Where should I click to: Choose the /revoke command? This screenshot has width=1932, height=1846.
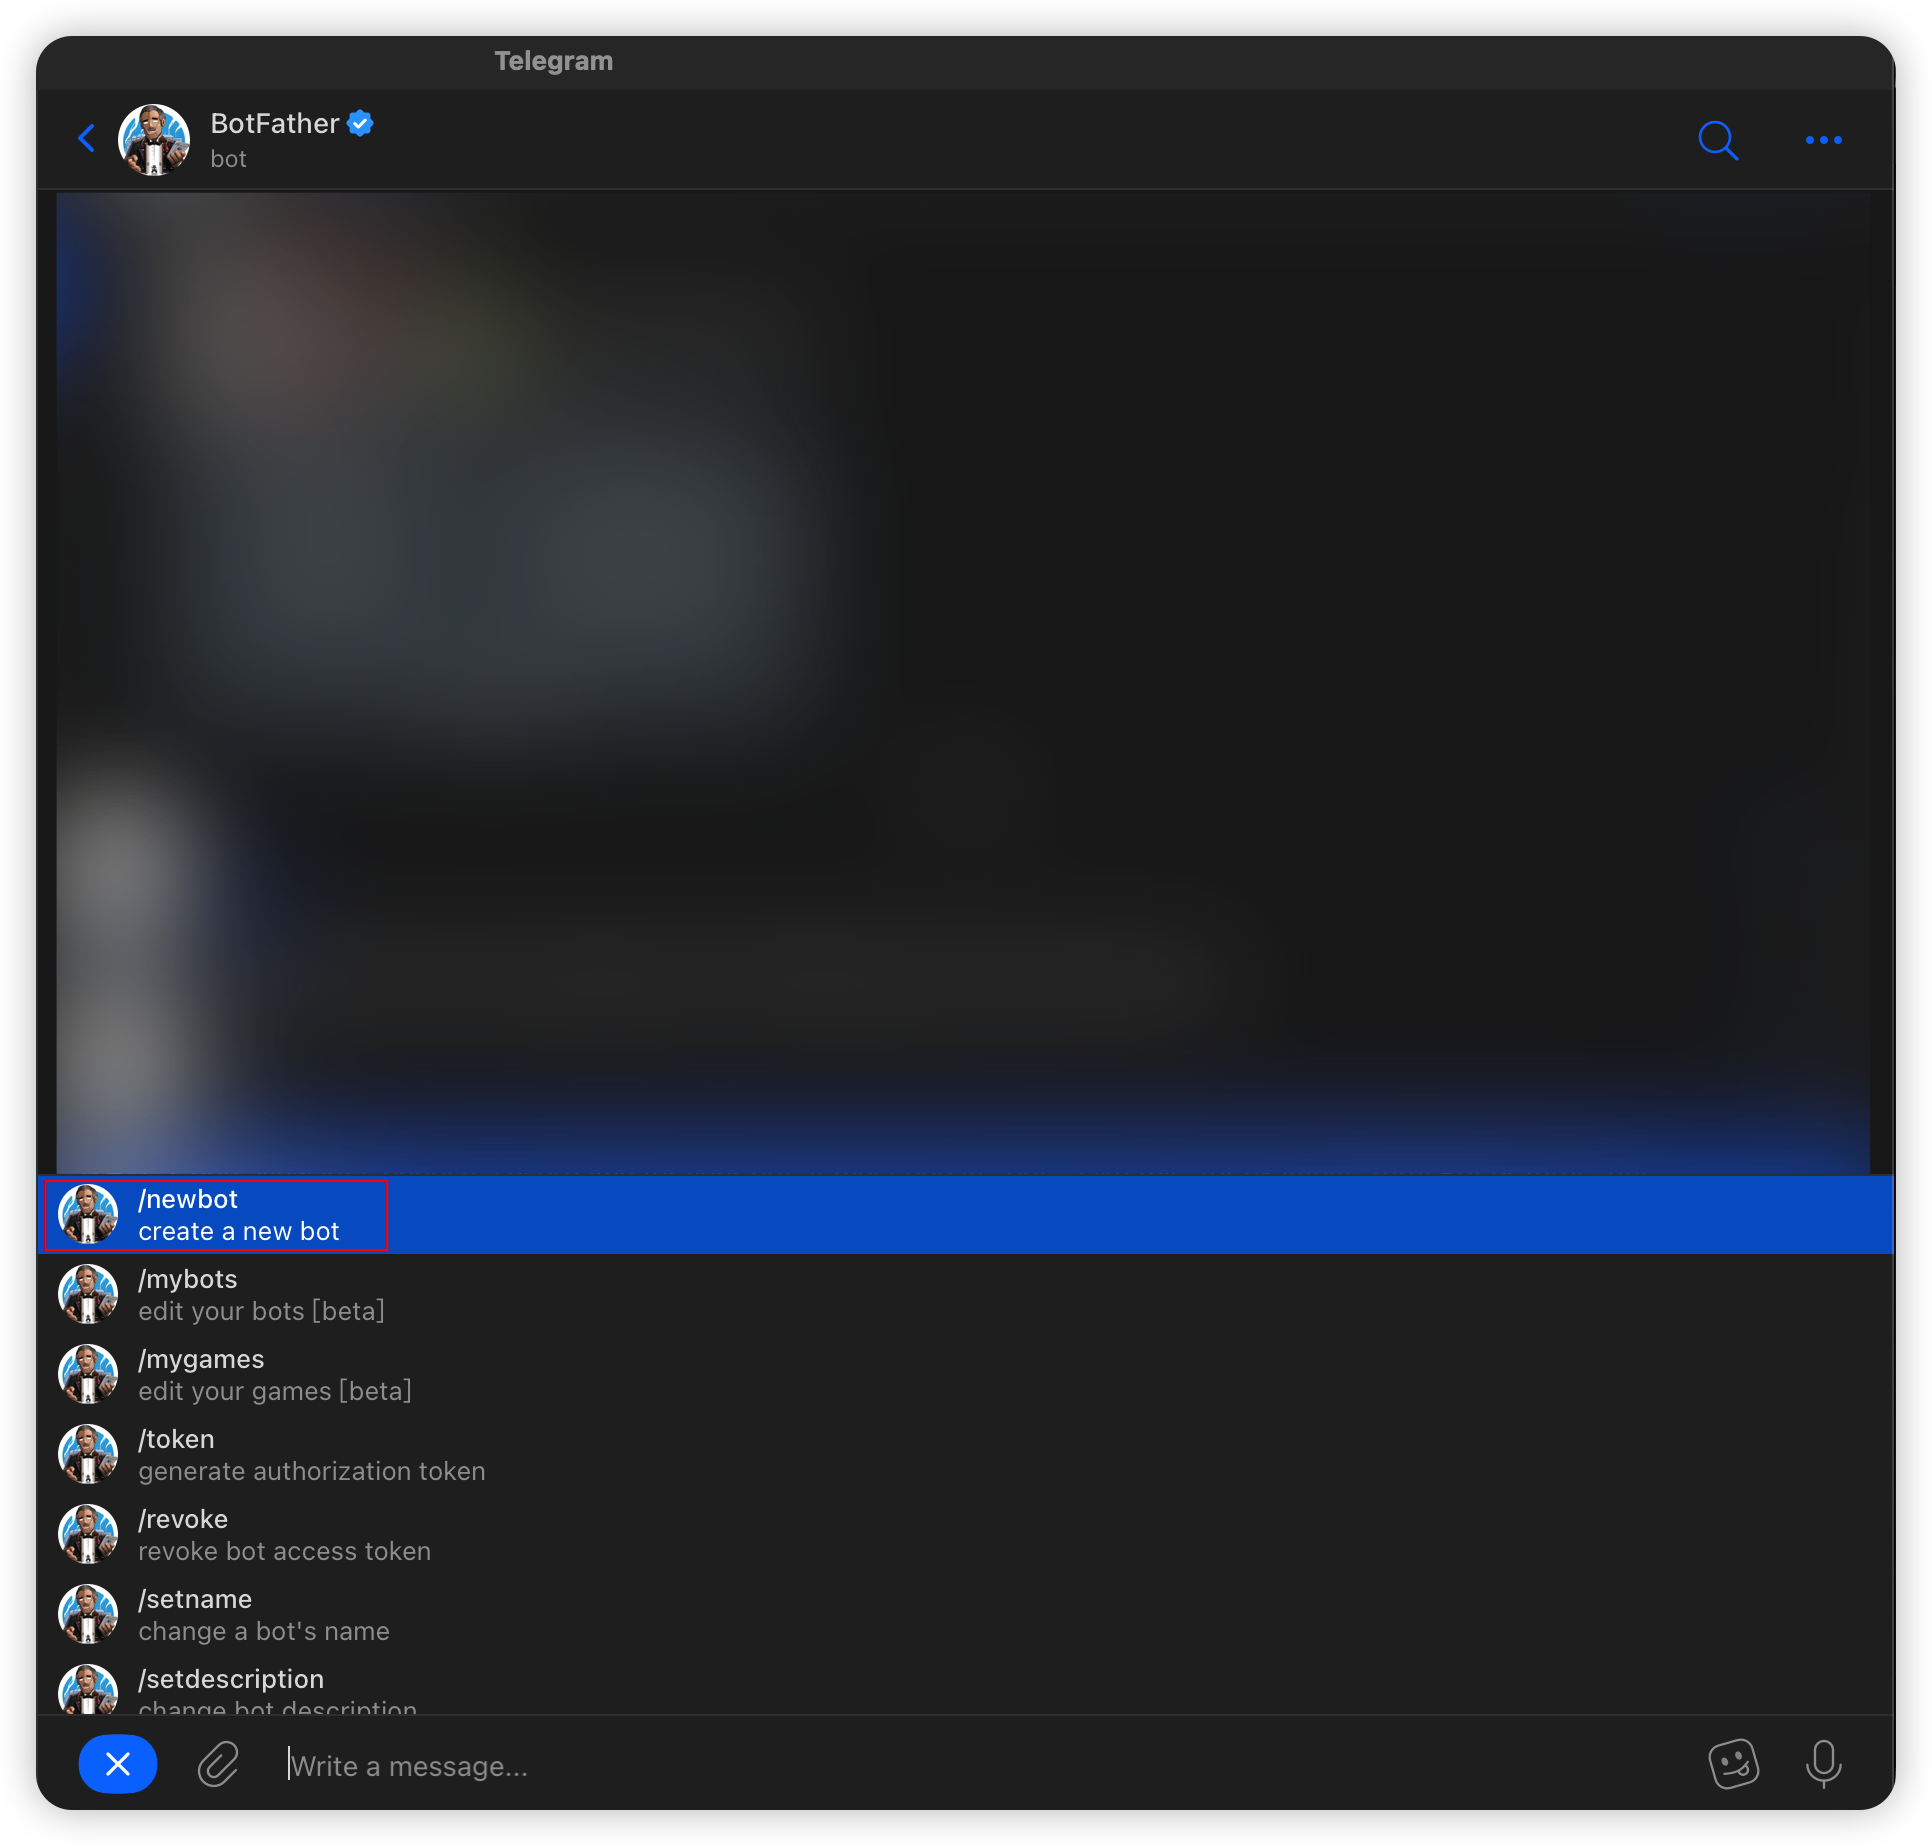(966, 1535)
